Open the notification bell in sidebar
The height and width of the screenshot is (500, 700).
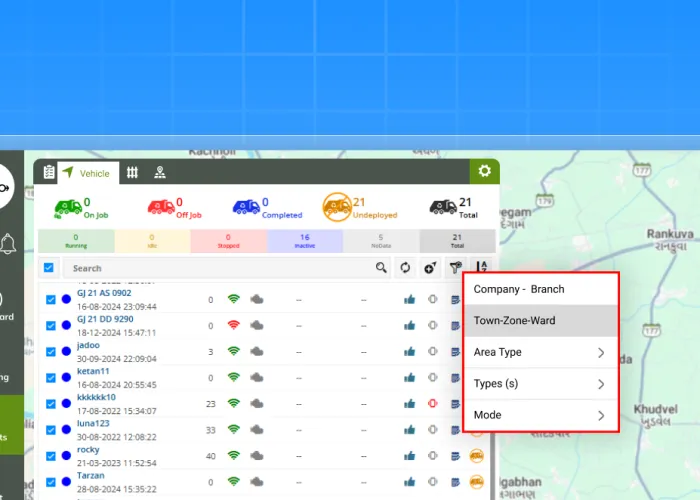tap(8, 243)
